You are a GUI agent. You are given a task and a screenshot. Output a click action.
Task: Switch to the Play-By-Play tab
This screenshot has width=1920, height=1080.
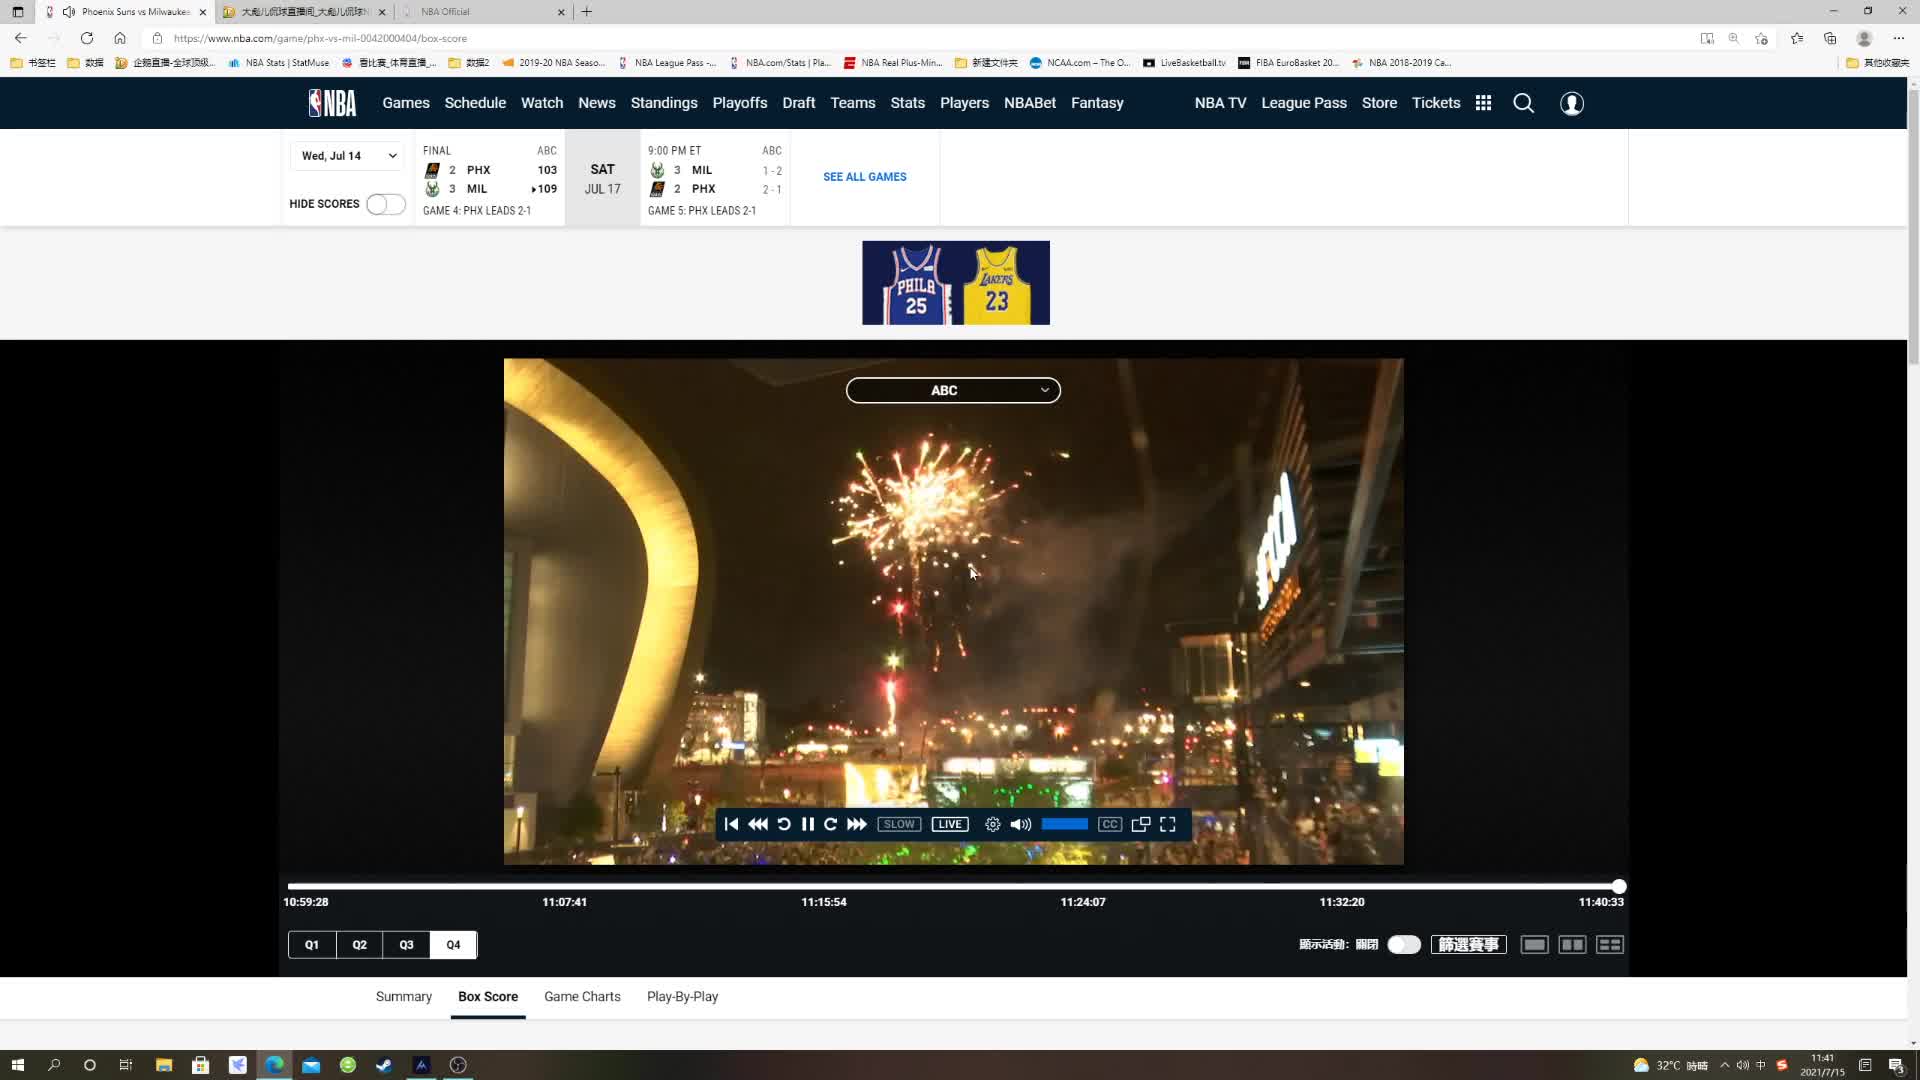click(682, 996)
